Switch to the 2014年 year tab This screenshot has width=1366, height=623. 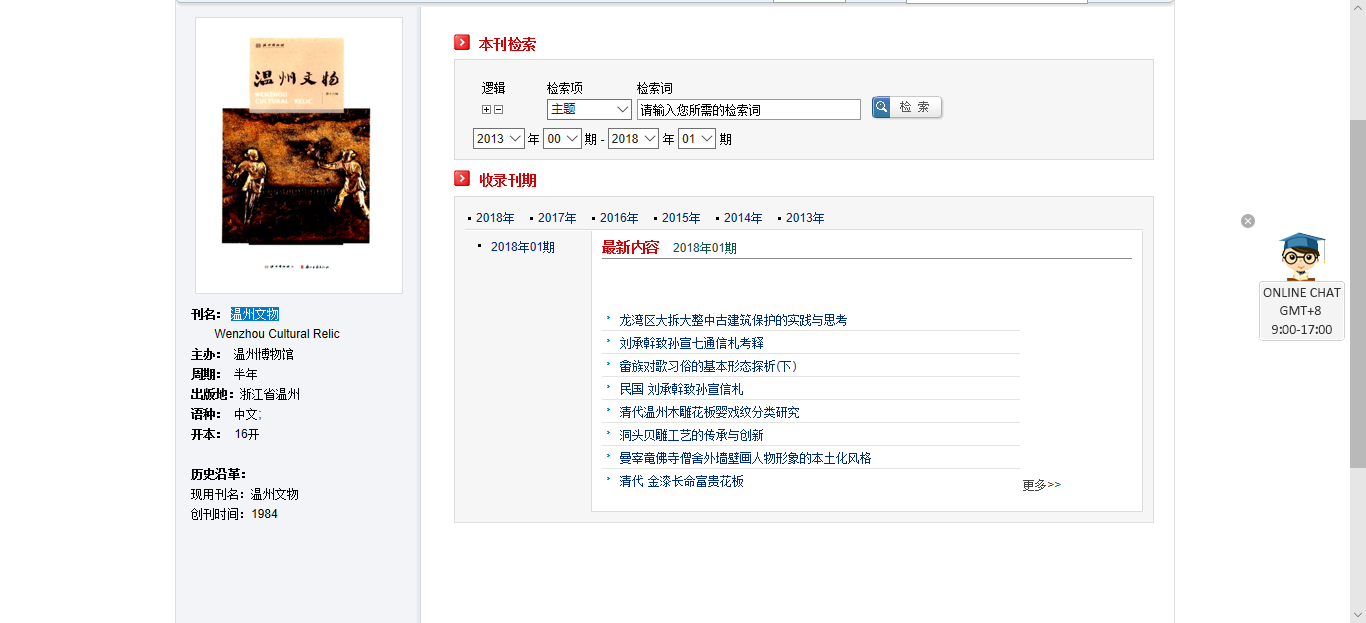(x=743, y=218)
